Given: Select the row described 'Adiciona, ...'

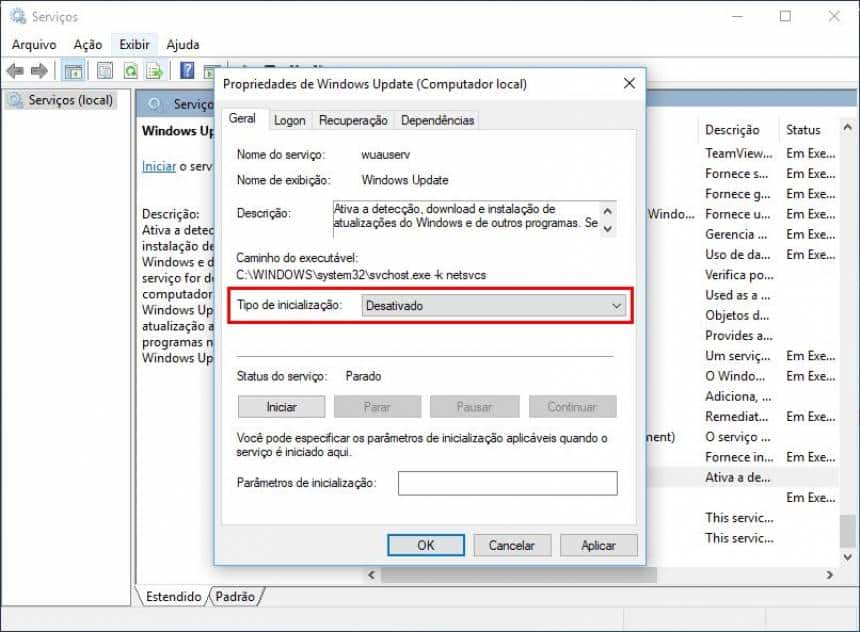Looking at the screenshot, I should 738,397.
